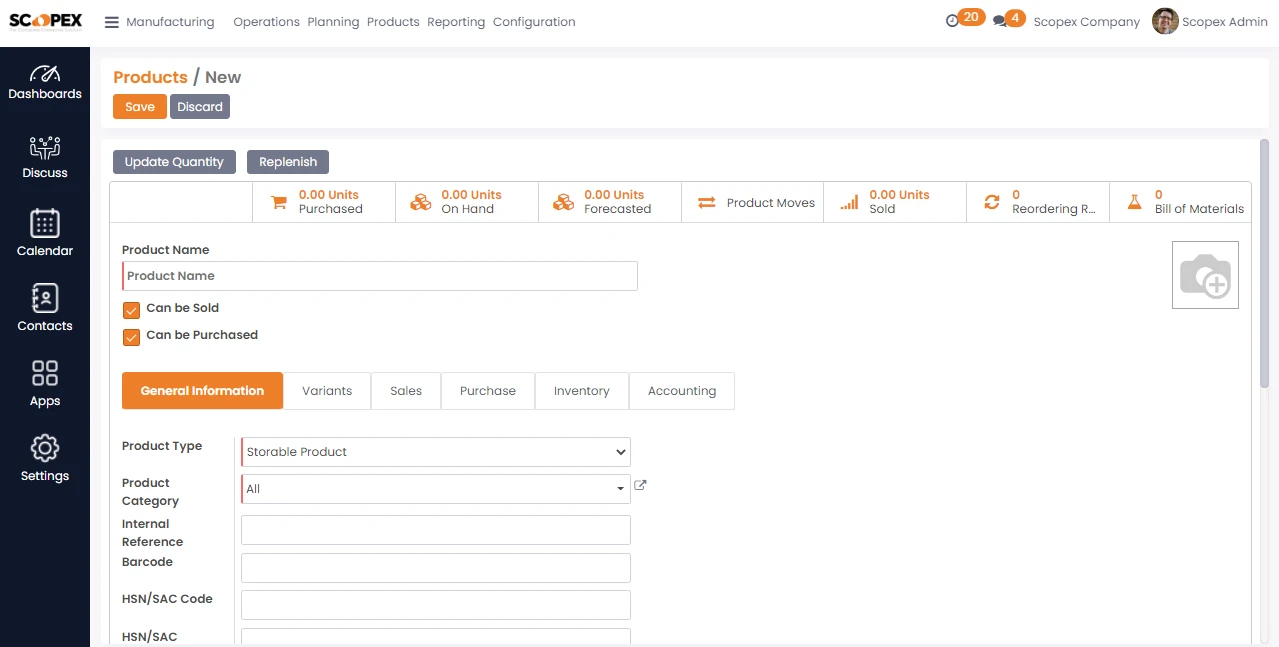Screen dimensions: 1279x647
Task: Click the Save button
Action: pyautogui.click(x=140, y=107)
